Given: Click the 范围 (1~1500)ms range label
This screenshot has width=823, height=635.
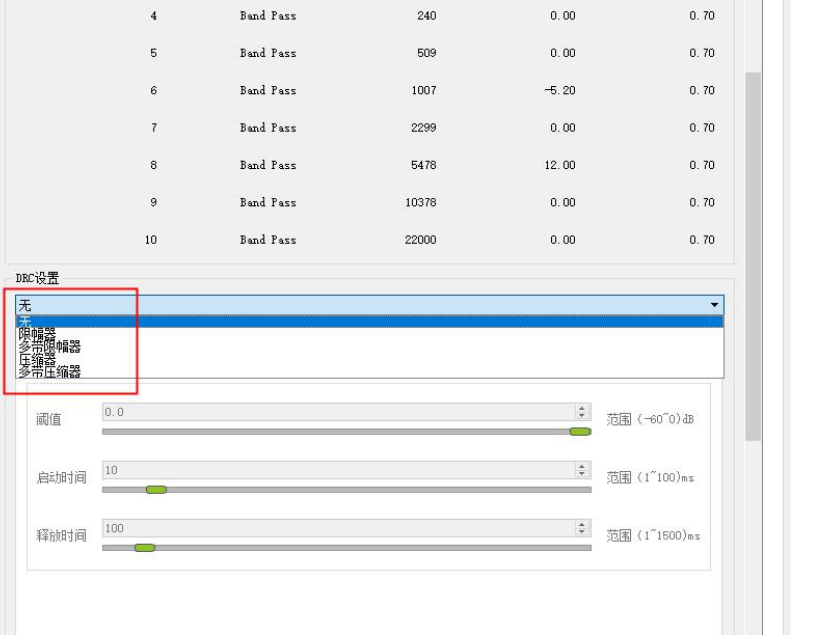Looking at the screenshot, I should [653, 535].
